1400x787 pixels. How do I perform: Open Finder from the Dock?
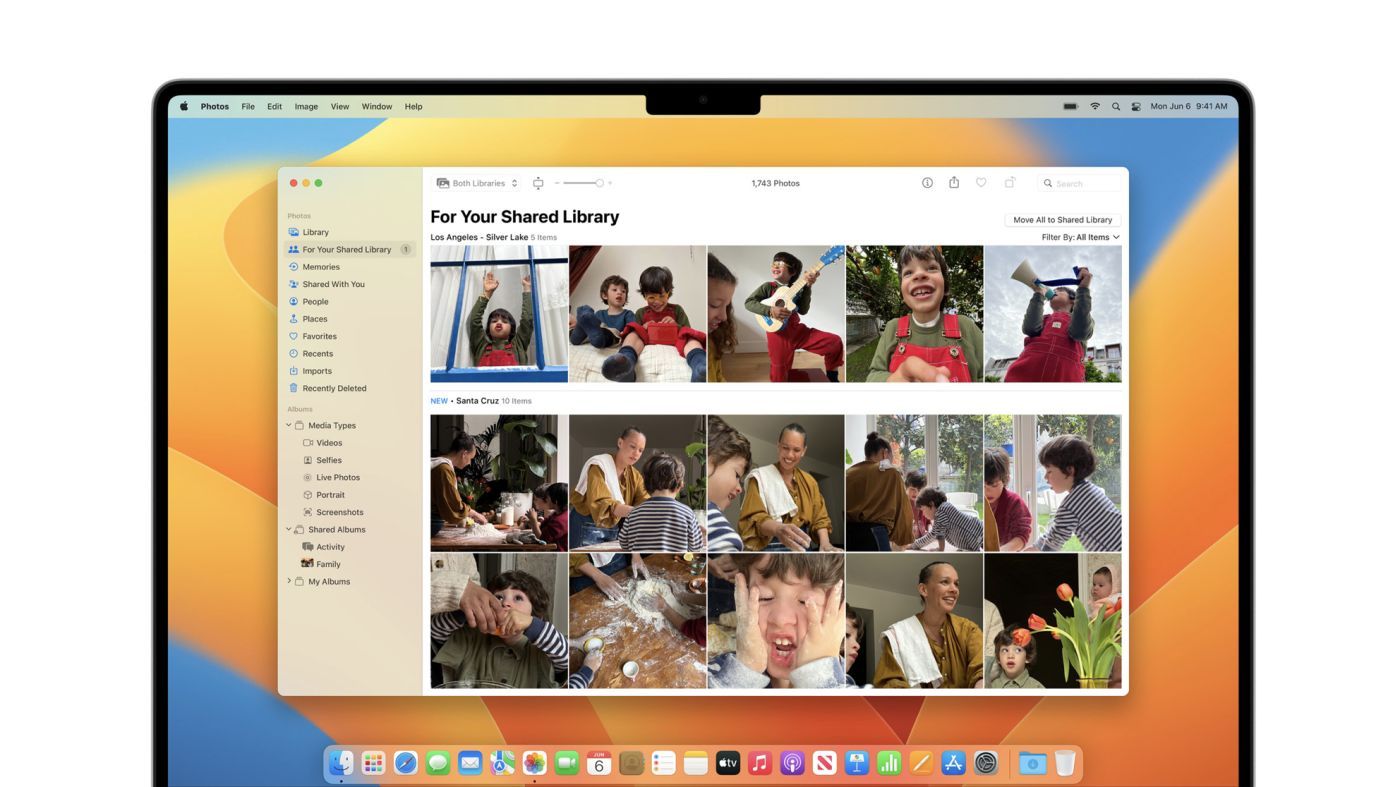point(341,763)
